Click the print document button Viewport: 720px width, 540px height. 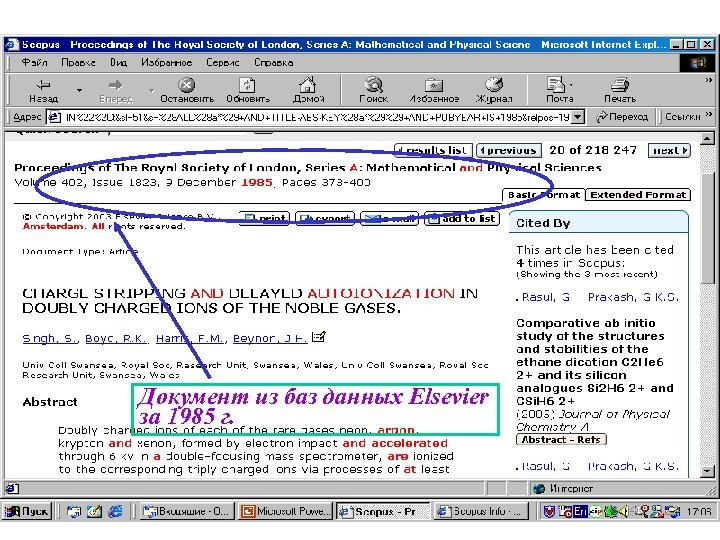pos(264,219)
